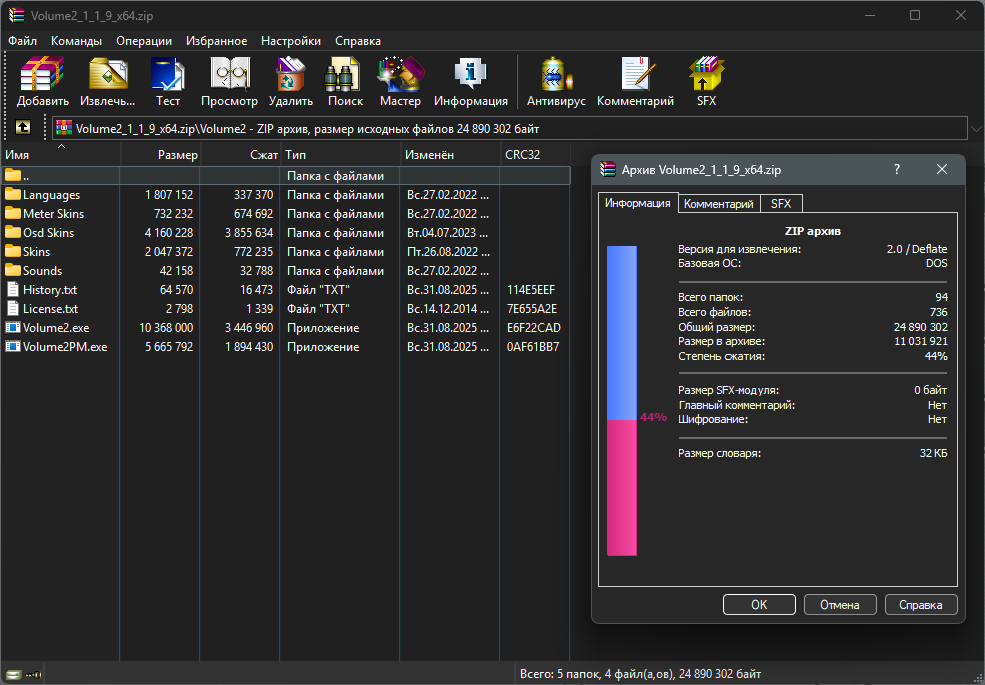
Task: Sort files by the Имя column header
Action: (x=60, y=155)
